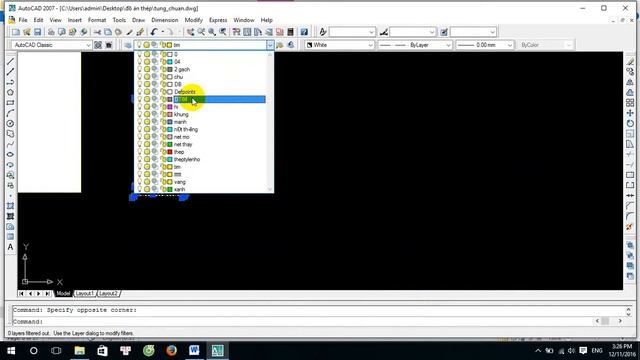Click the Model tab button
640x360 pixels.
pos(63,293)
